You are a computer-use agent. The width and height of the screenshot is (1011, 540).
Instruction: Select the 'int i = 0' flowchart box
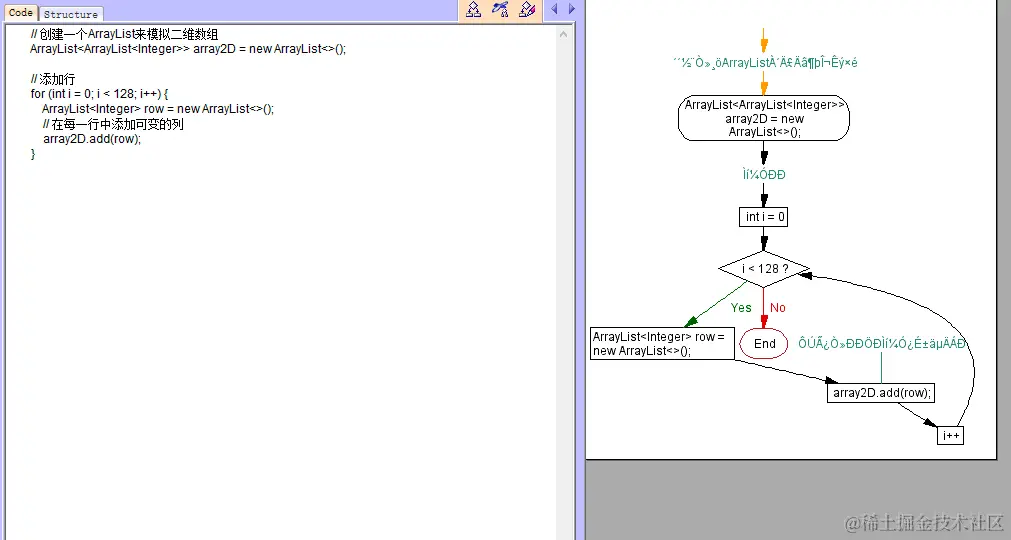click(x=763, y=217)
